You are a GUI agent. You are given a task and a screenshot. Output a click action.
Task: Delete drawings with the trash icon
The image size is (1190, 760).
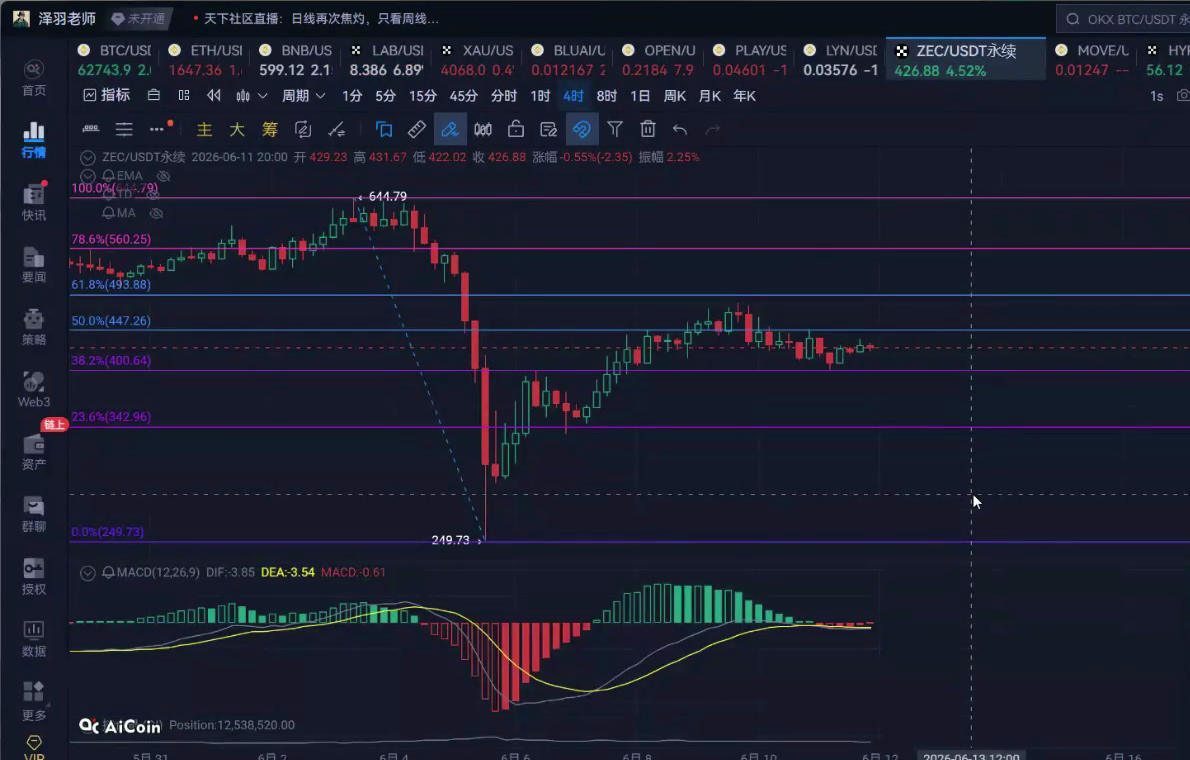[x=647, y=129]
